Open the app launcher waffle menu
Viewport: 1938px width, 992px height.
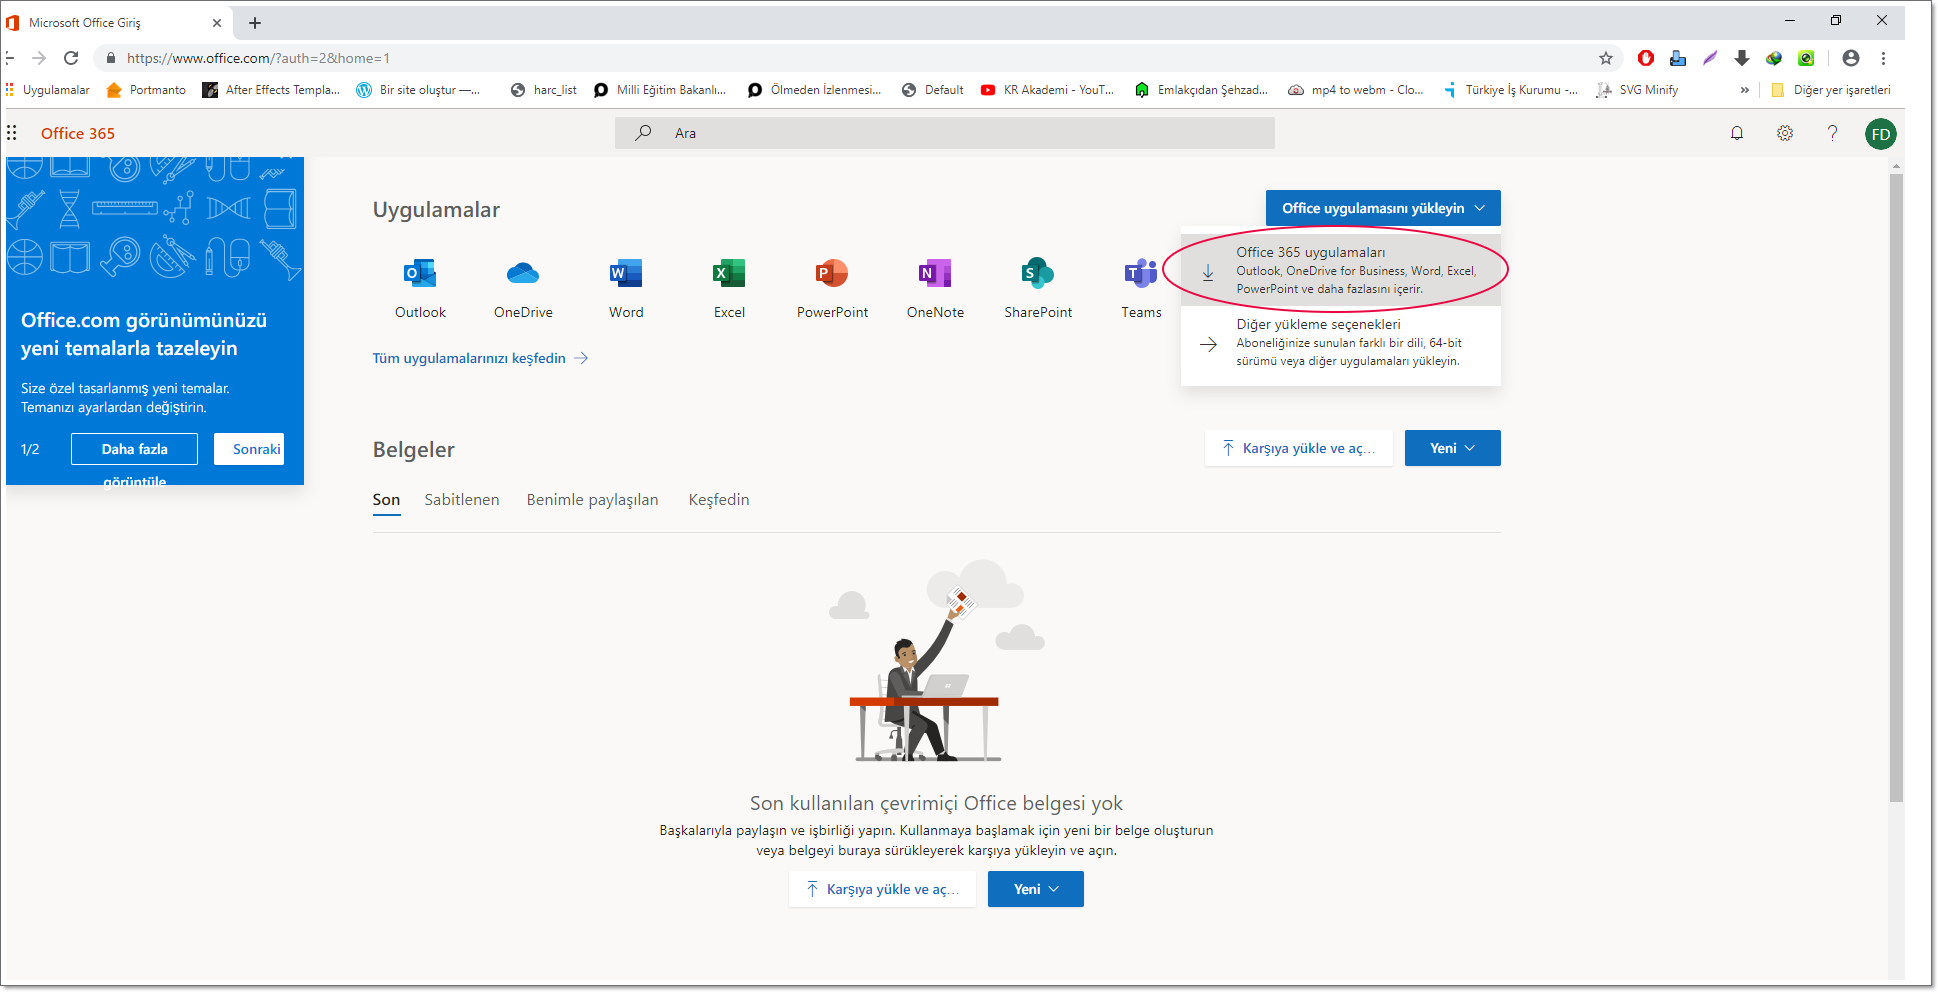pyautogui.click(x=12, y=133)
